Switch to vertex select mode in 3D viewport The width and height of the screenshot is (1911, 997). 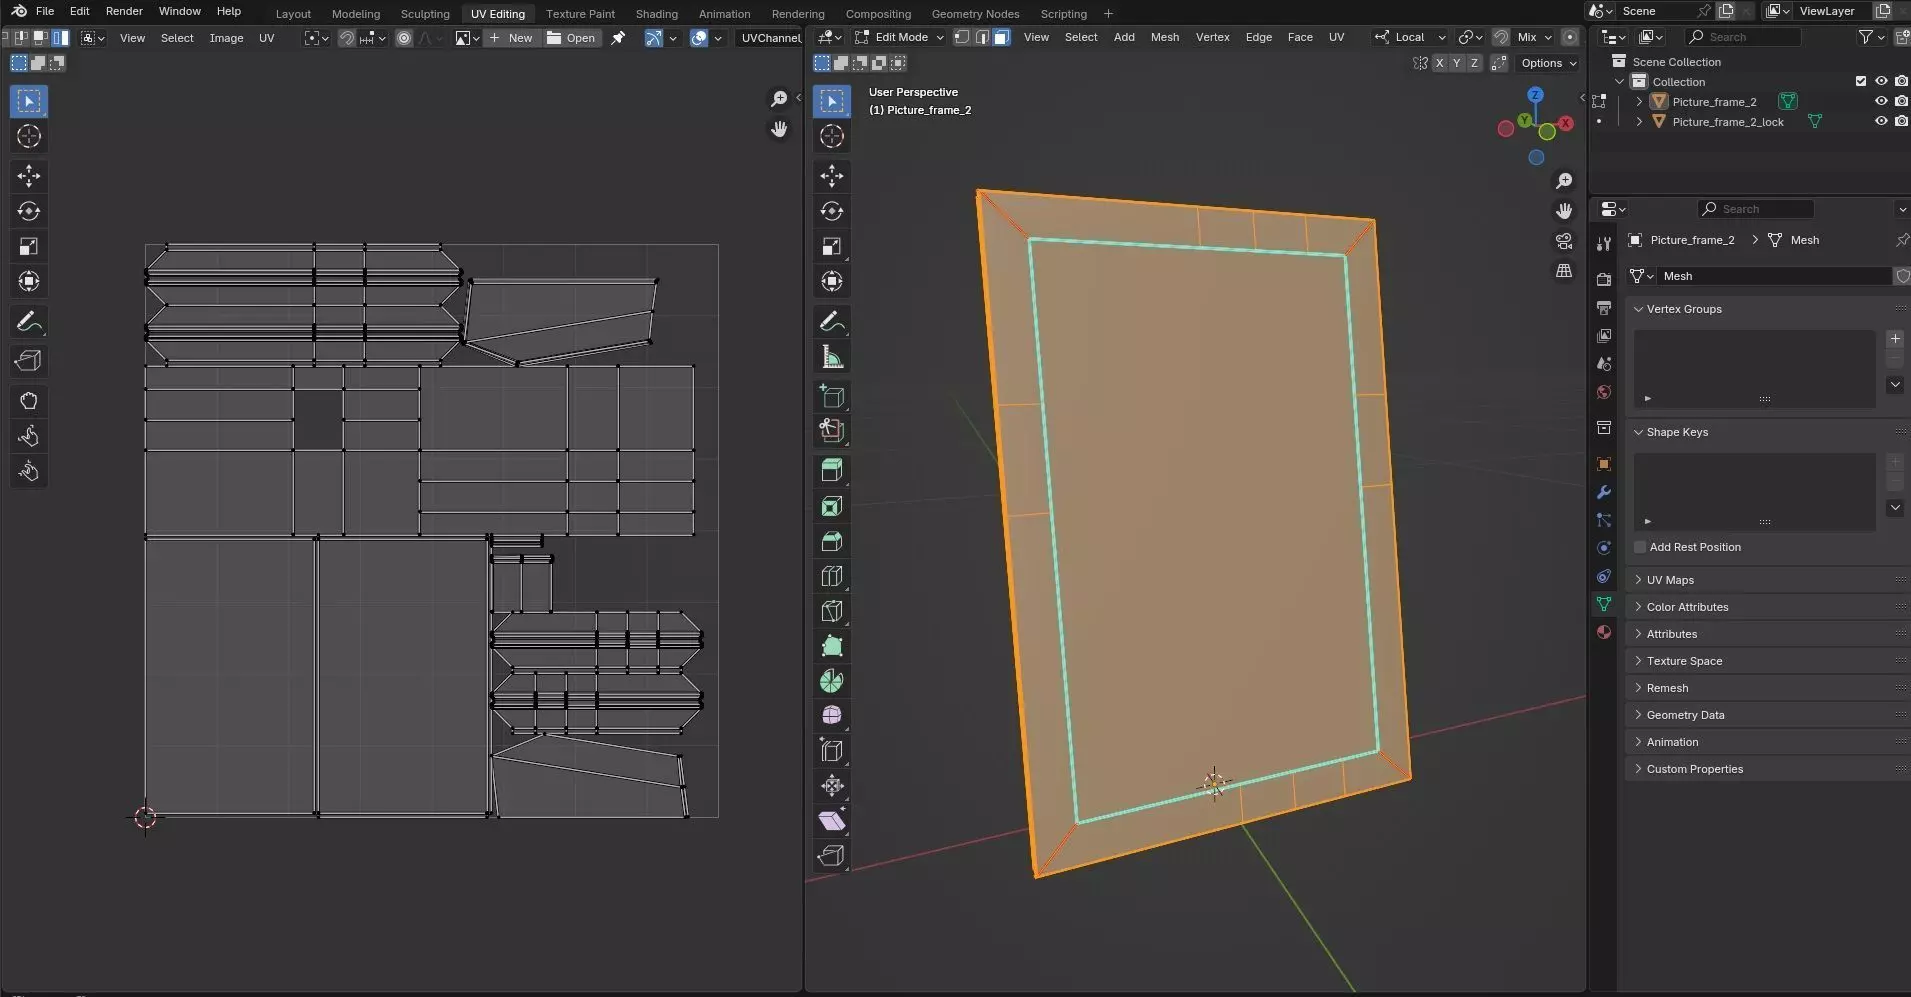(962, 37)
